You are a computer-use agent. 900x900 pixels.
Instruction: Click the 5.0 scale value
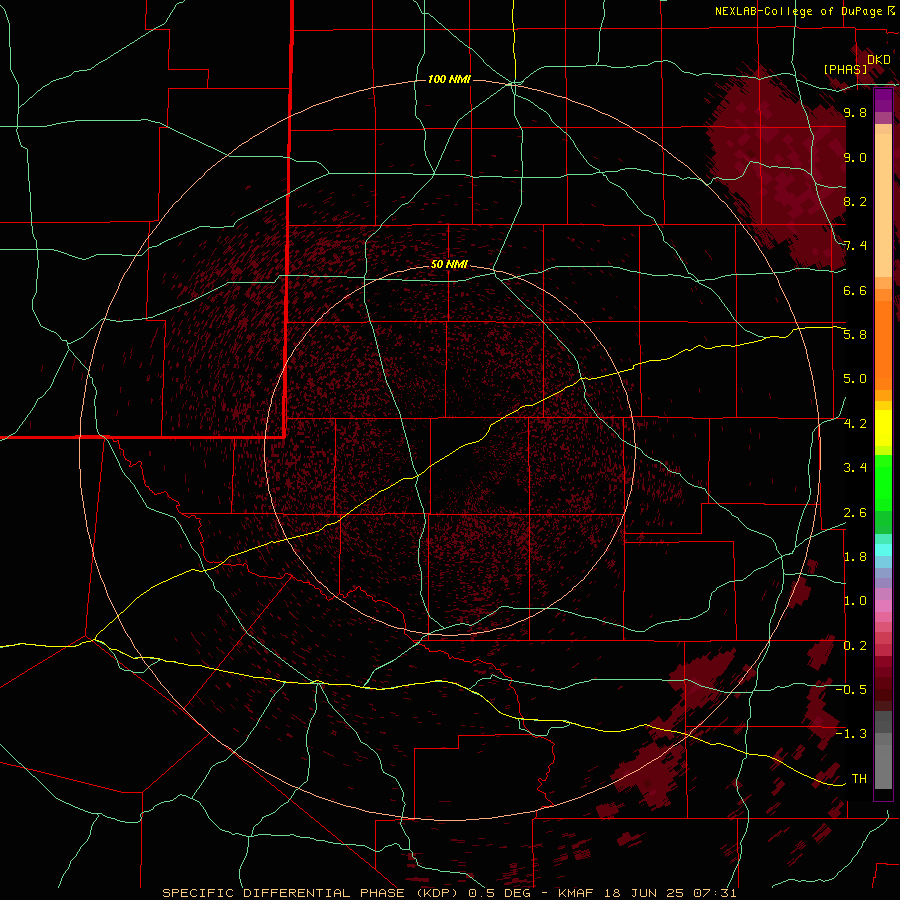(855, 379)
